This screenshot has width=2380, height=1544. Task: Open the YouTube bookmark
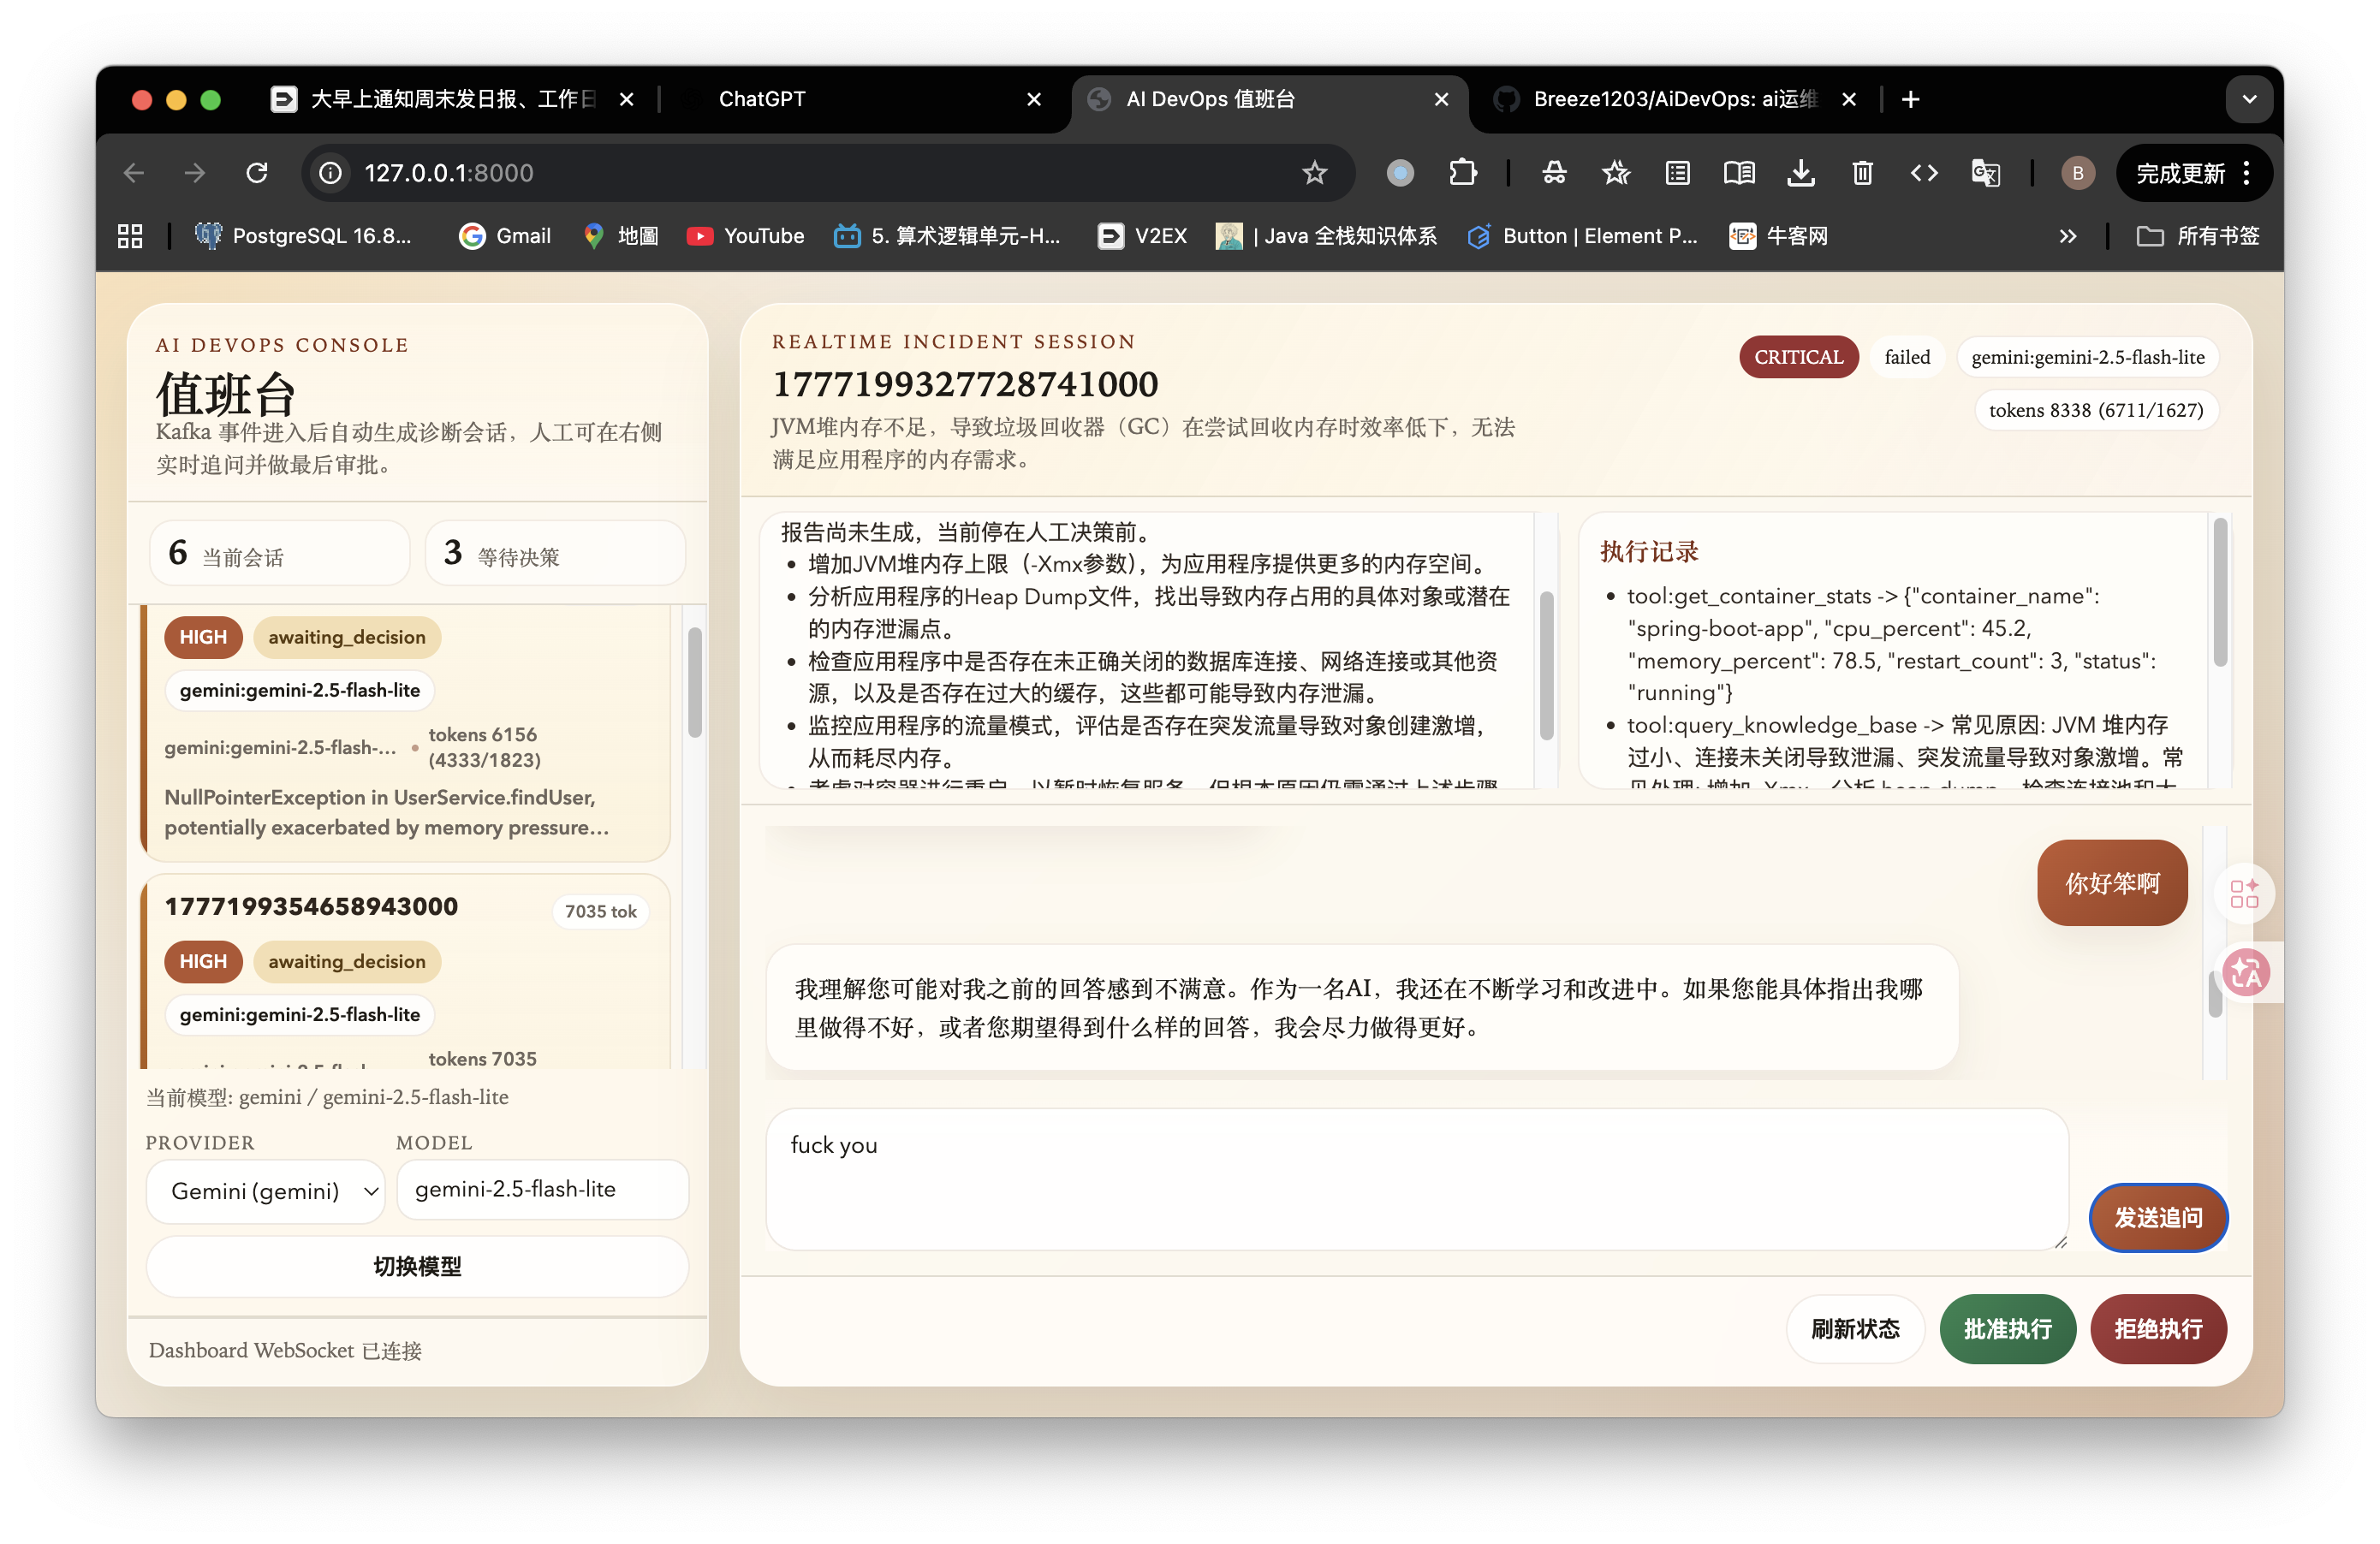(745, 236)
